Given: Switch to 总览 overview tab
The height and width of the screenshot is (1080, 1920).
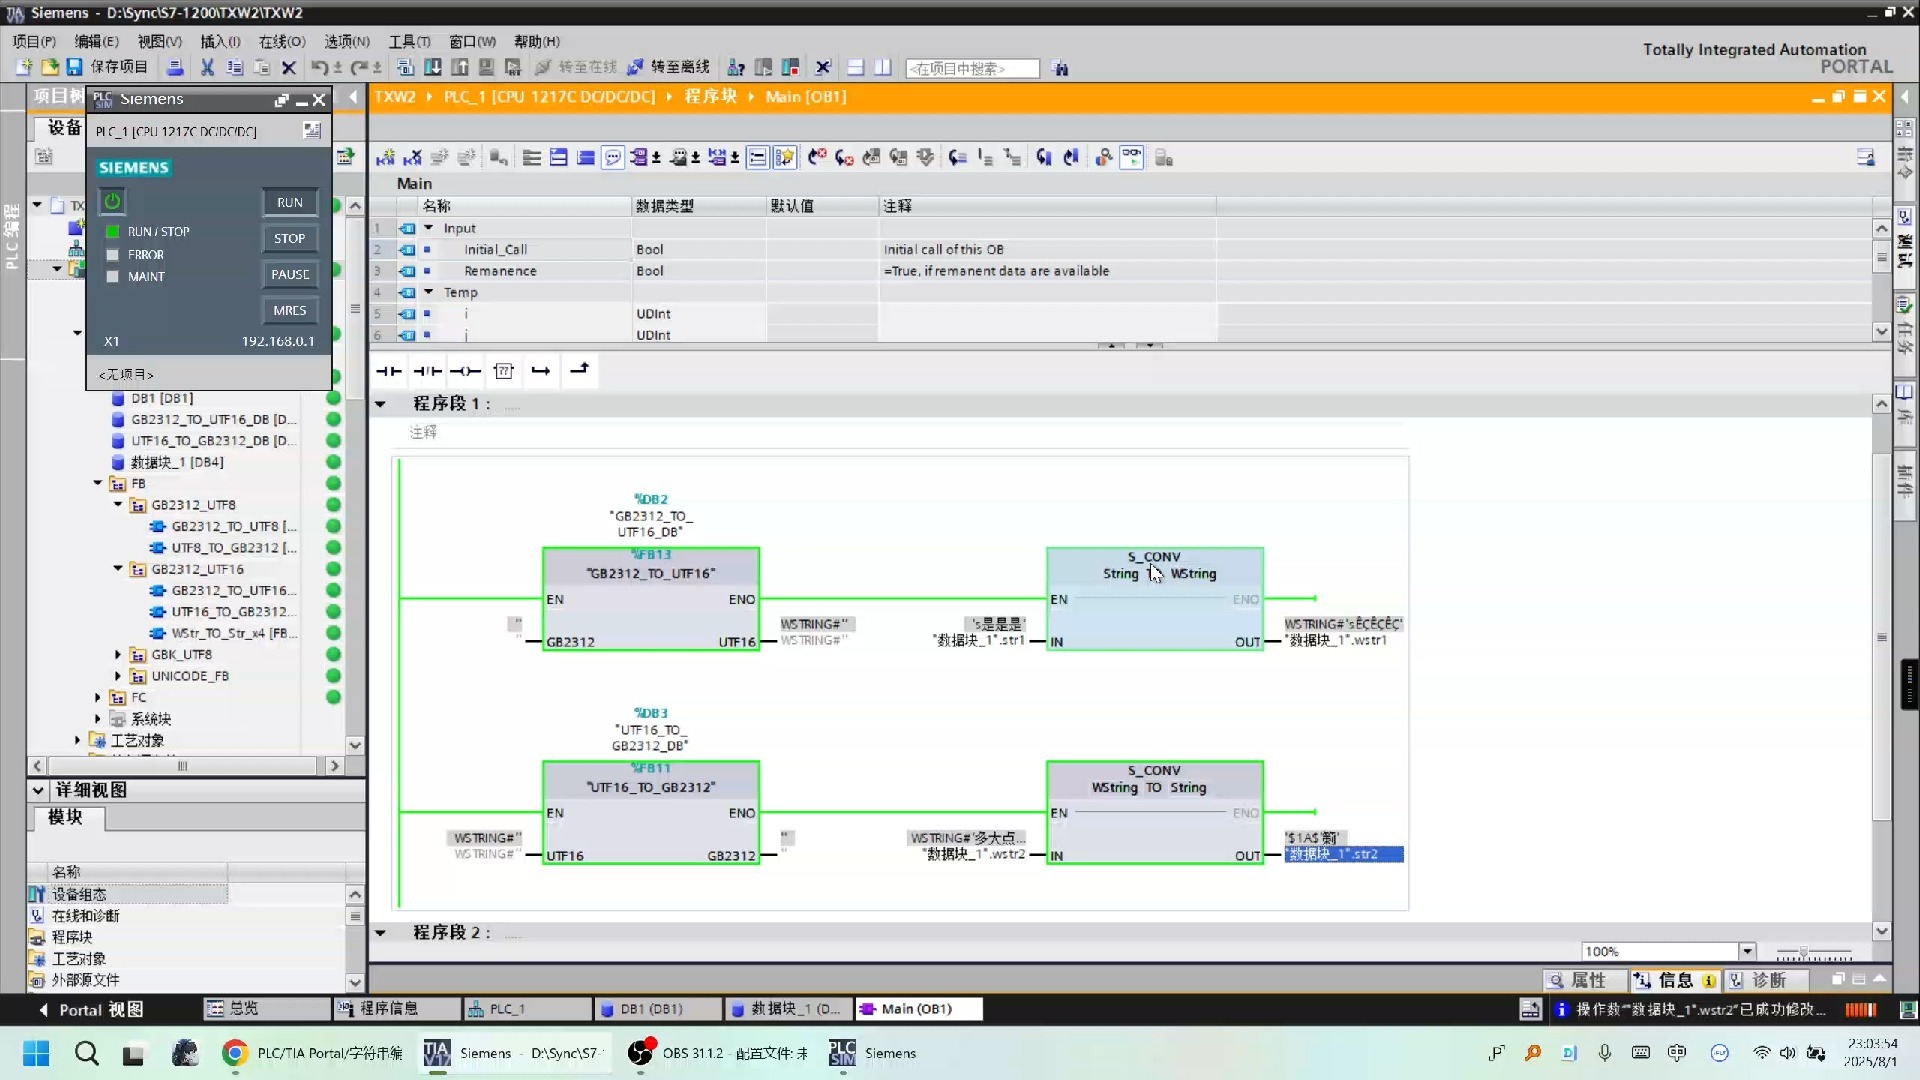Looking at the screenshot, I should [266, 1009].
